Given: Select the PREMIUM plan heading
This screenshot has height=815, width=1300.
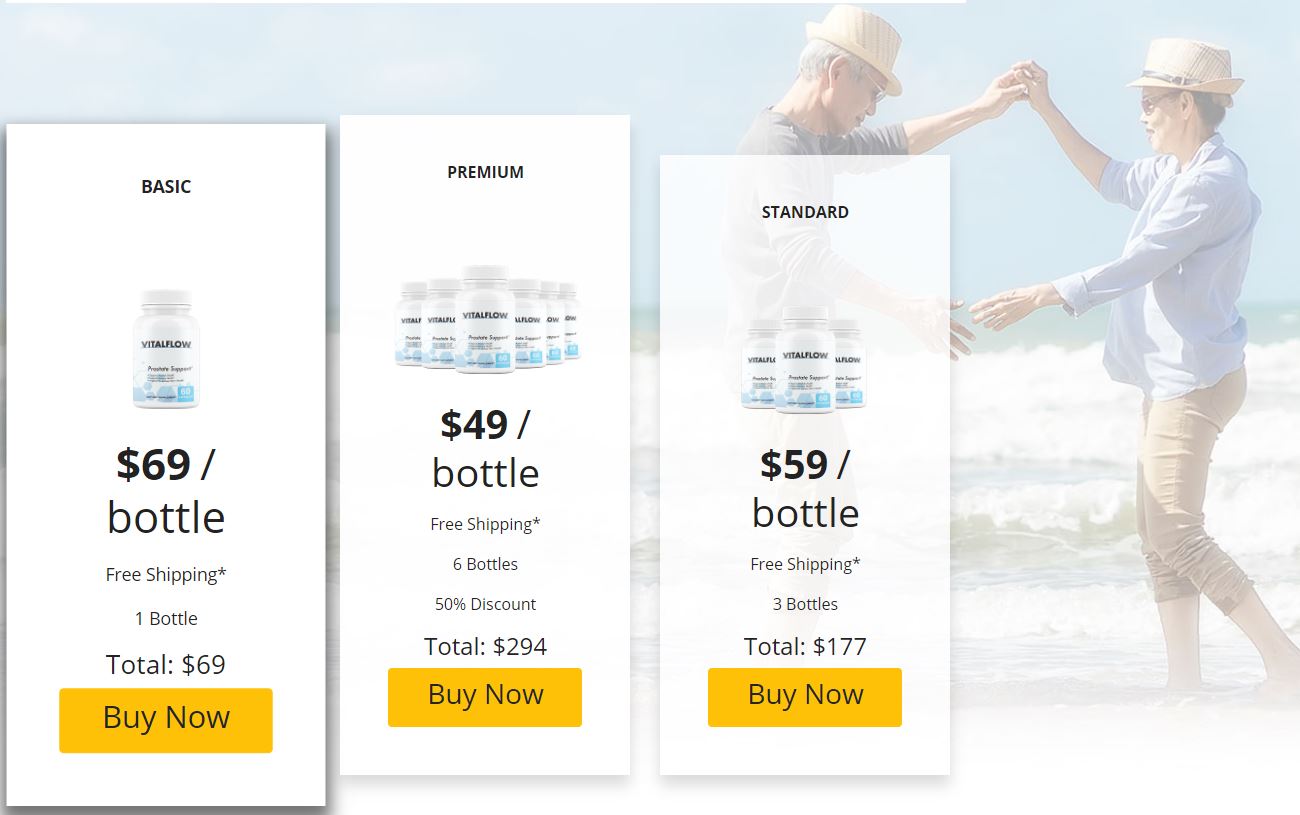Looking at the screenshot, I should [485, 172].
